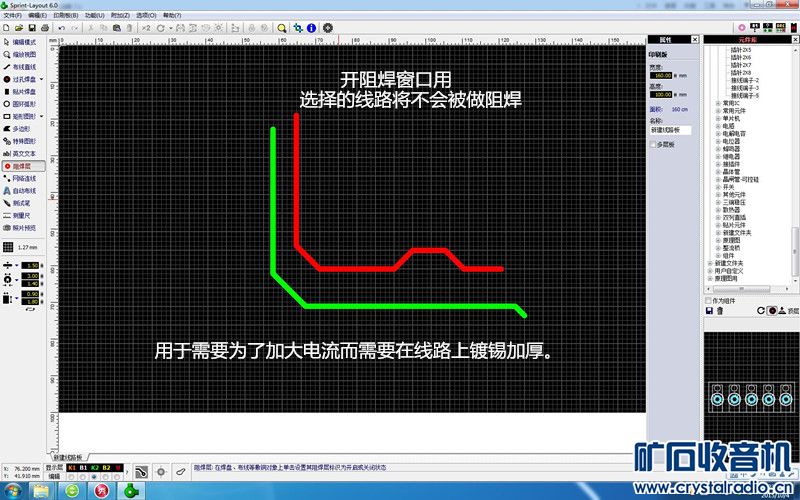Select the 贴片焊盘 SMD pad tool
The height and width of the screenshot is (500, 800).
[x=20, y=92]
